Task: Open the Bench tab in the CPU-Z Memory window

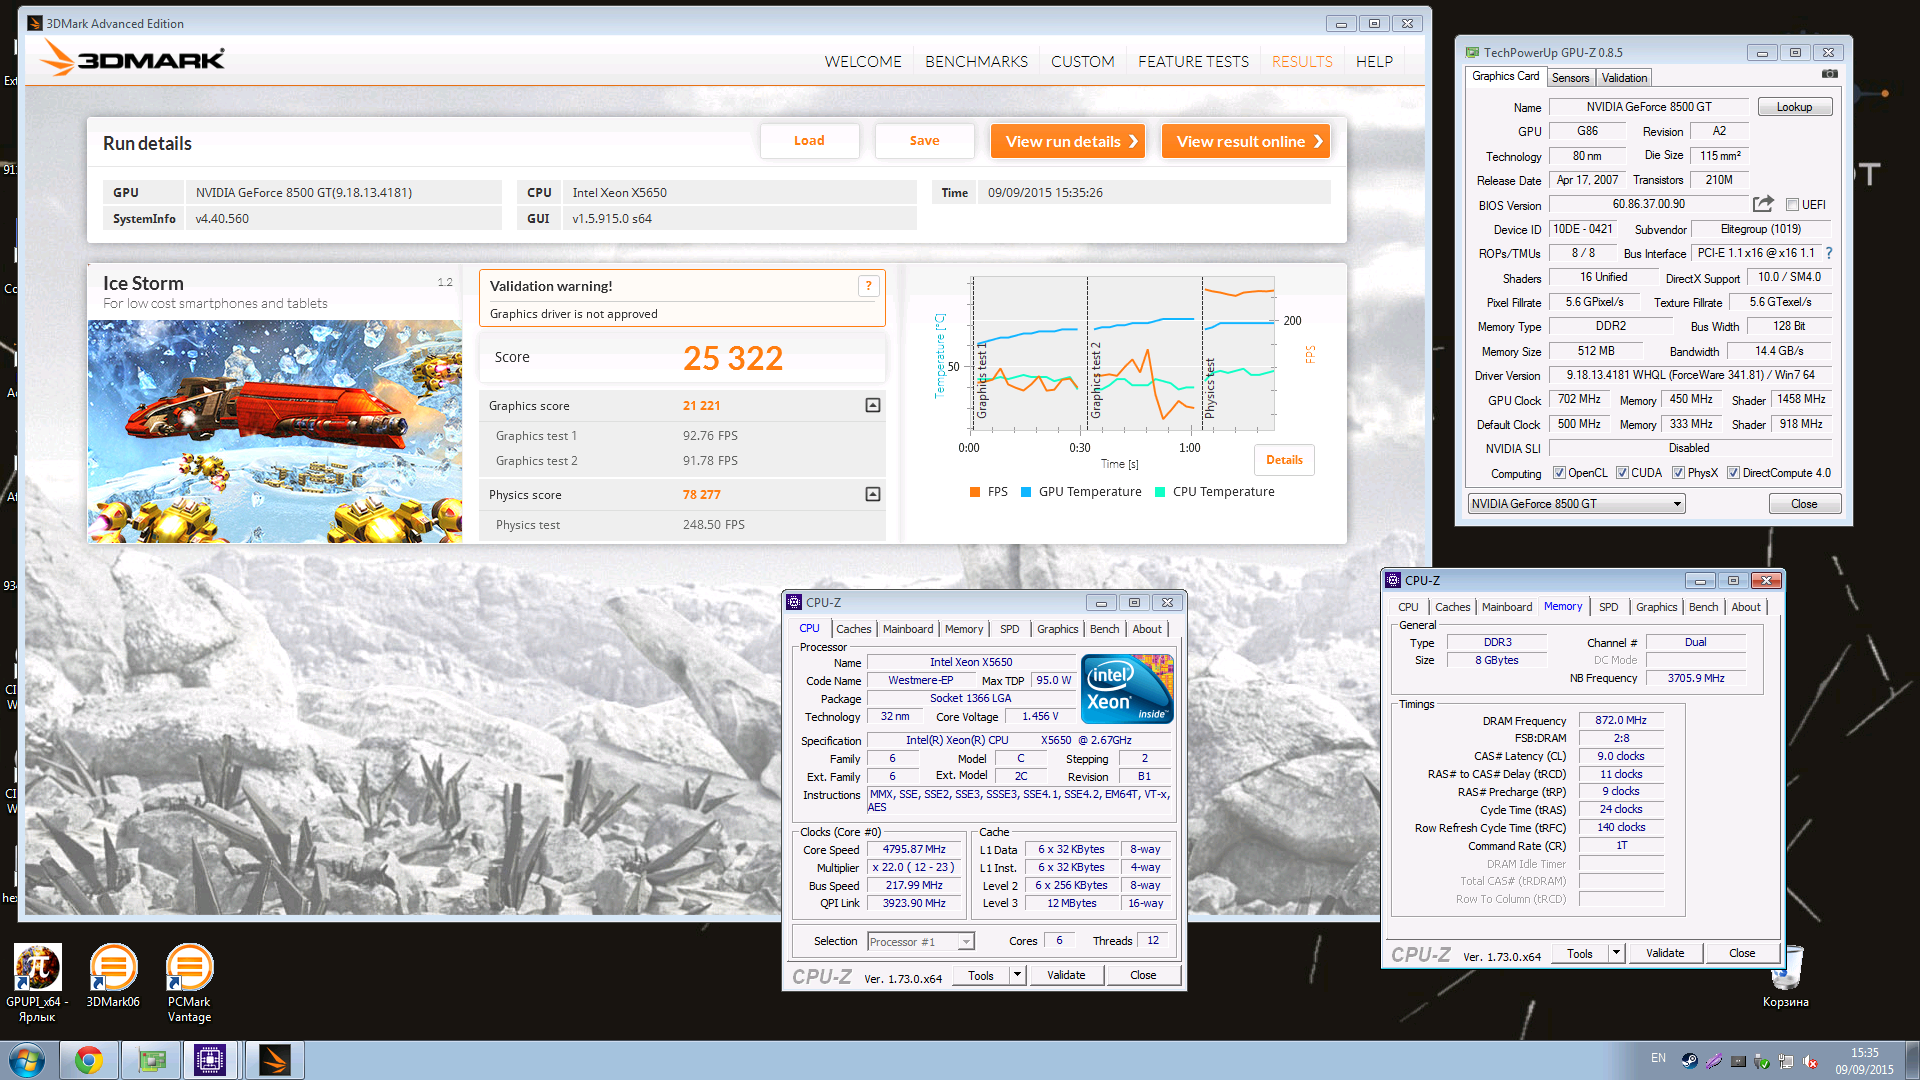Action: click(x=1703, y=607)
